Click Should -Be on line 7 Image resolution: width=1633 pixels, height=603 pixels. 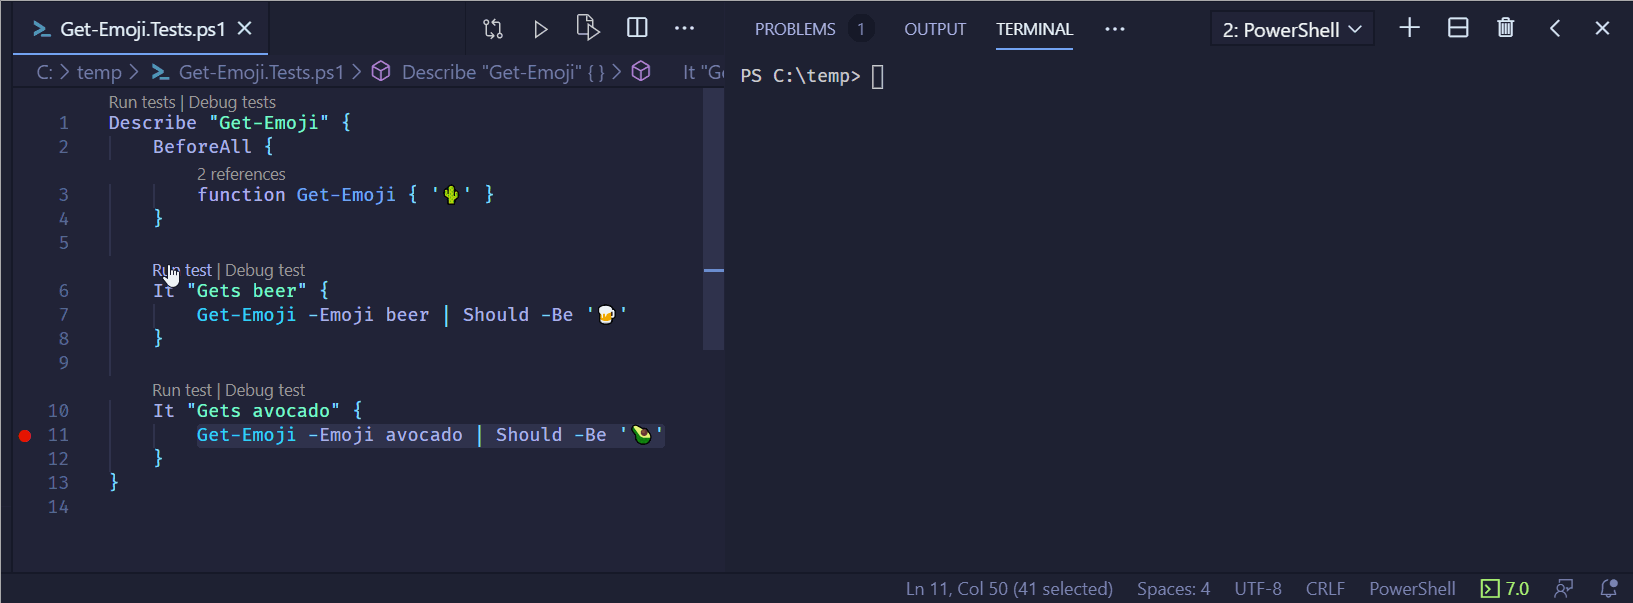[x=518, y=315]
